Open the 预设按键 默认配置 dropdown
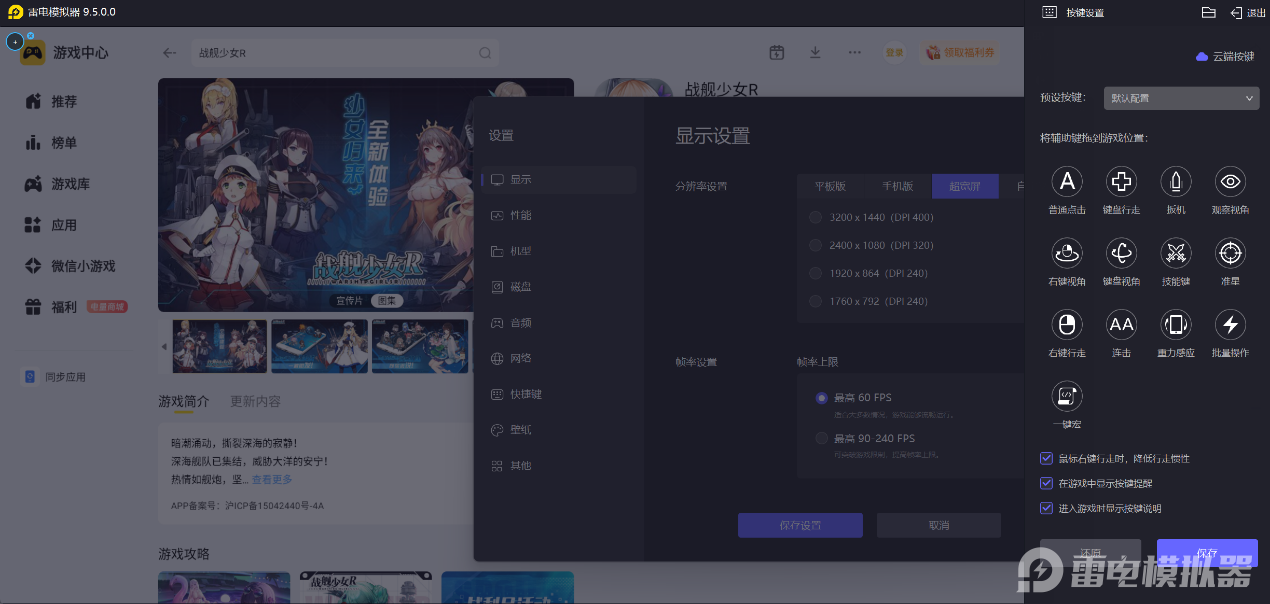This screenshot has height=604, width=1270. point(1181,98)
